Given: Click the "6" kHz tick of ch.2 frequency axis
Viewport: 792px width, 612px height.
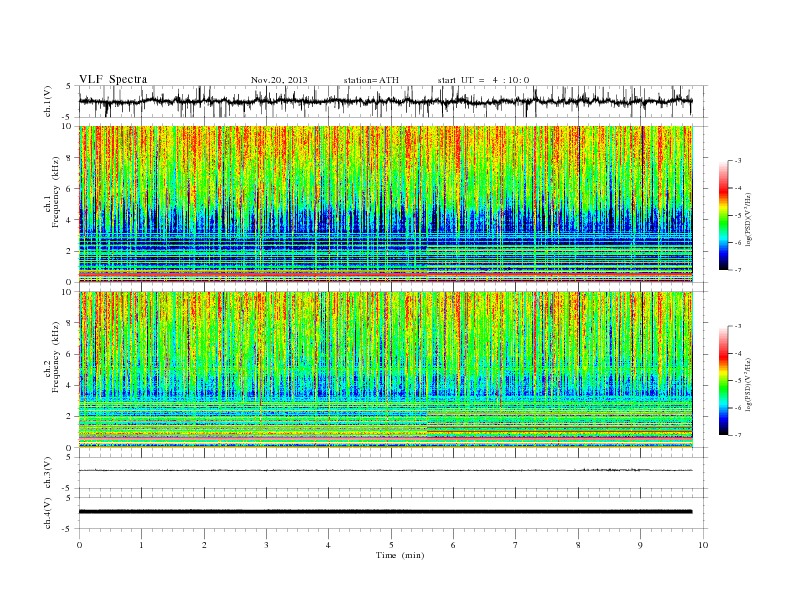Looking at the screenshot, I should 70,354.
